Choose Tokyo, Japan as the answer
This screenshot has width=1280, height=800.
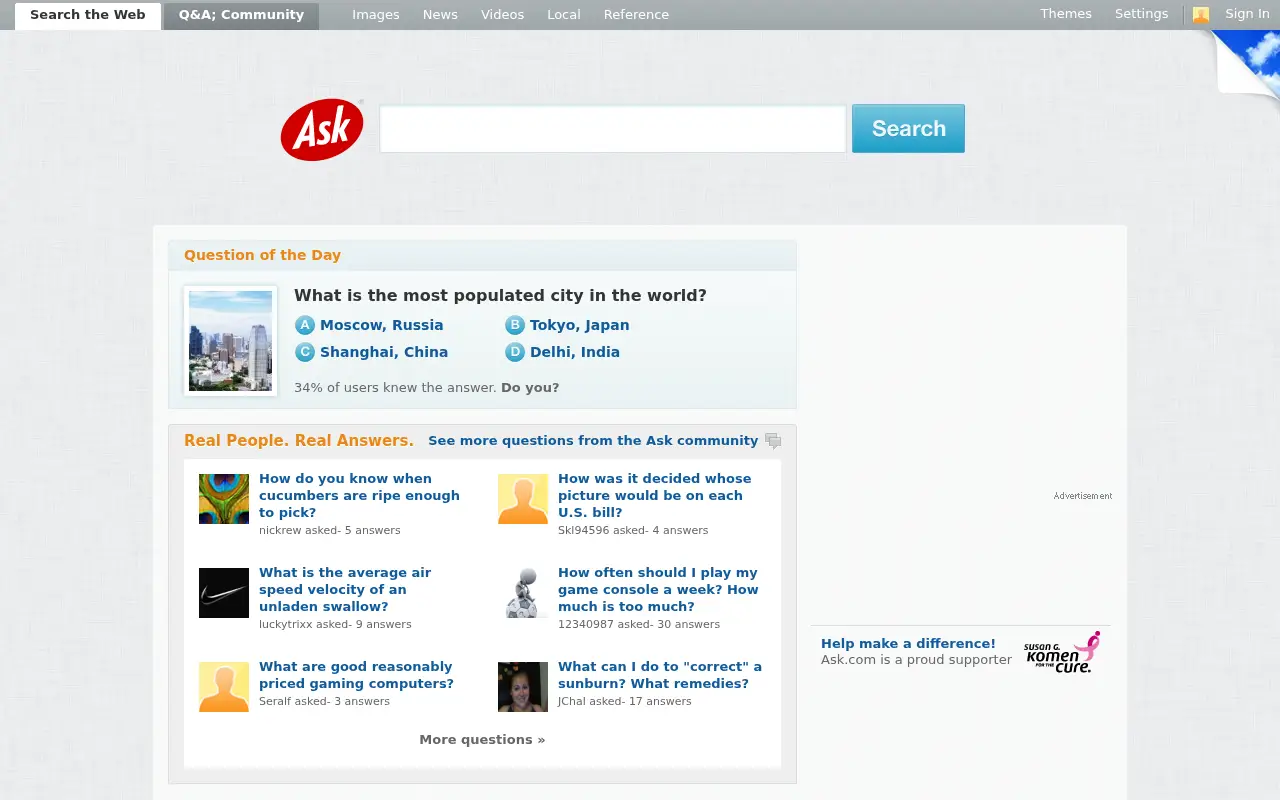click(580, 325)
